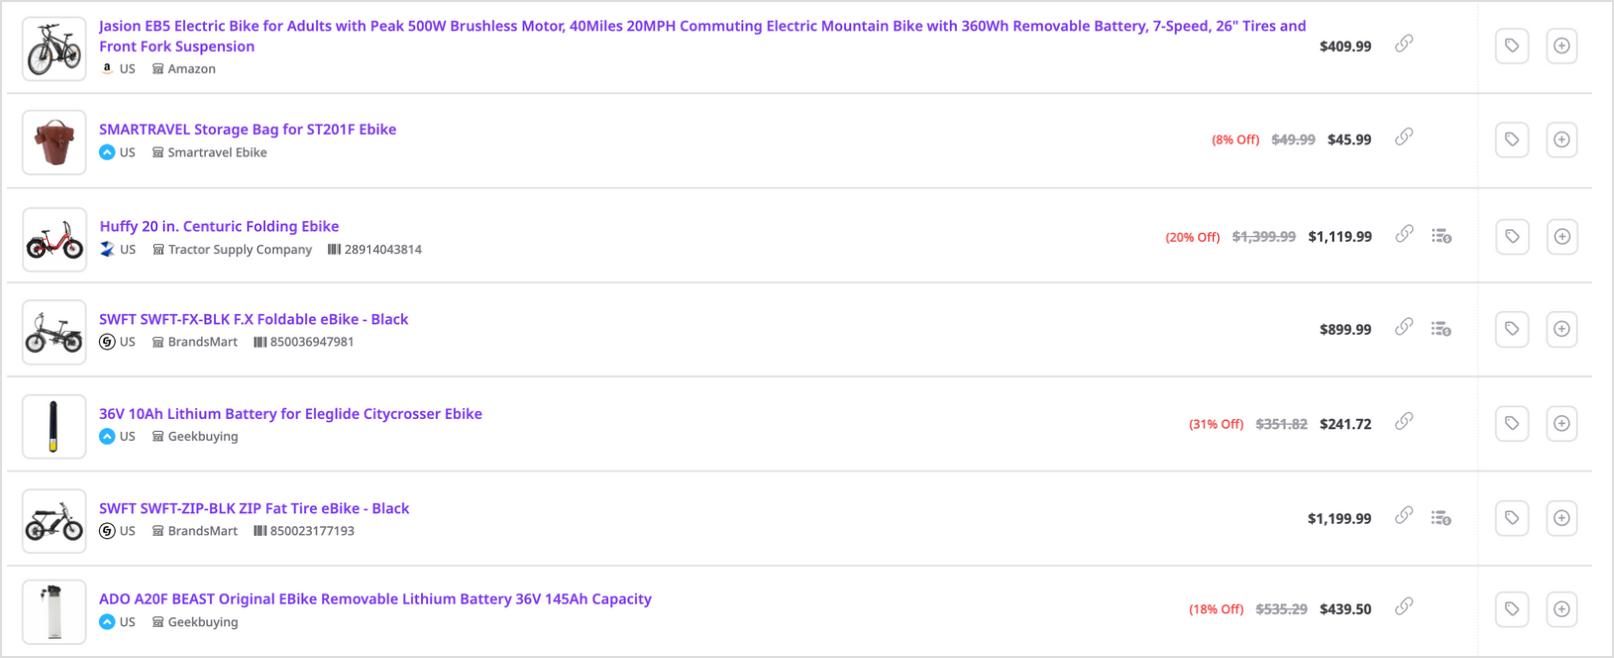Copy link icon for Huffy Centuric row
This screenshot has height=658, width=1614.
tap(1404, 234)
